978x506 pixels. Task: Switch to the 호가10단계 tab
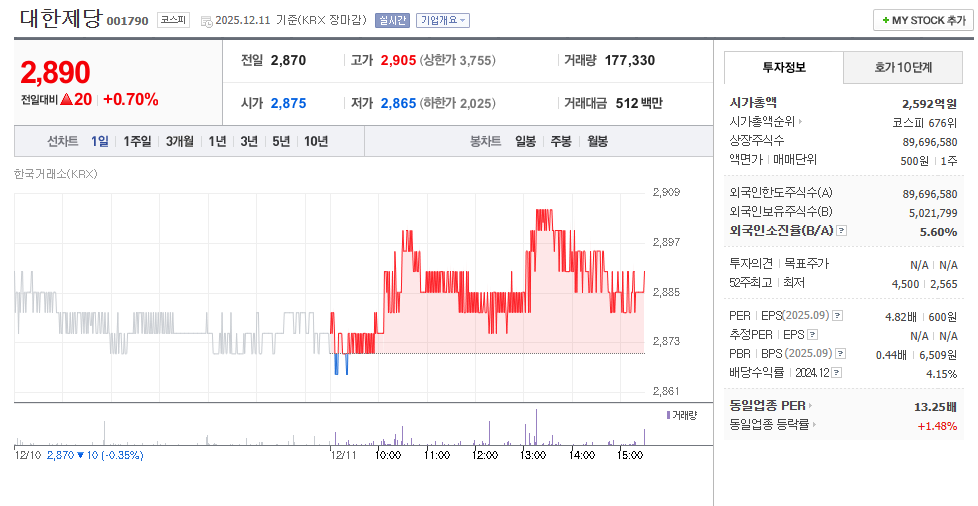(x=903, y=67)
